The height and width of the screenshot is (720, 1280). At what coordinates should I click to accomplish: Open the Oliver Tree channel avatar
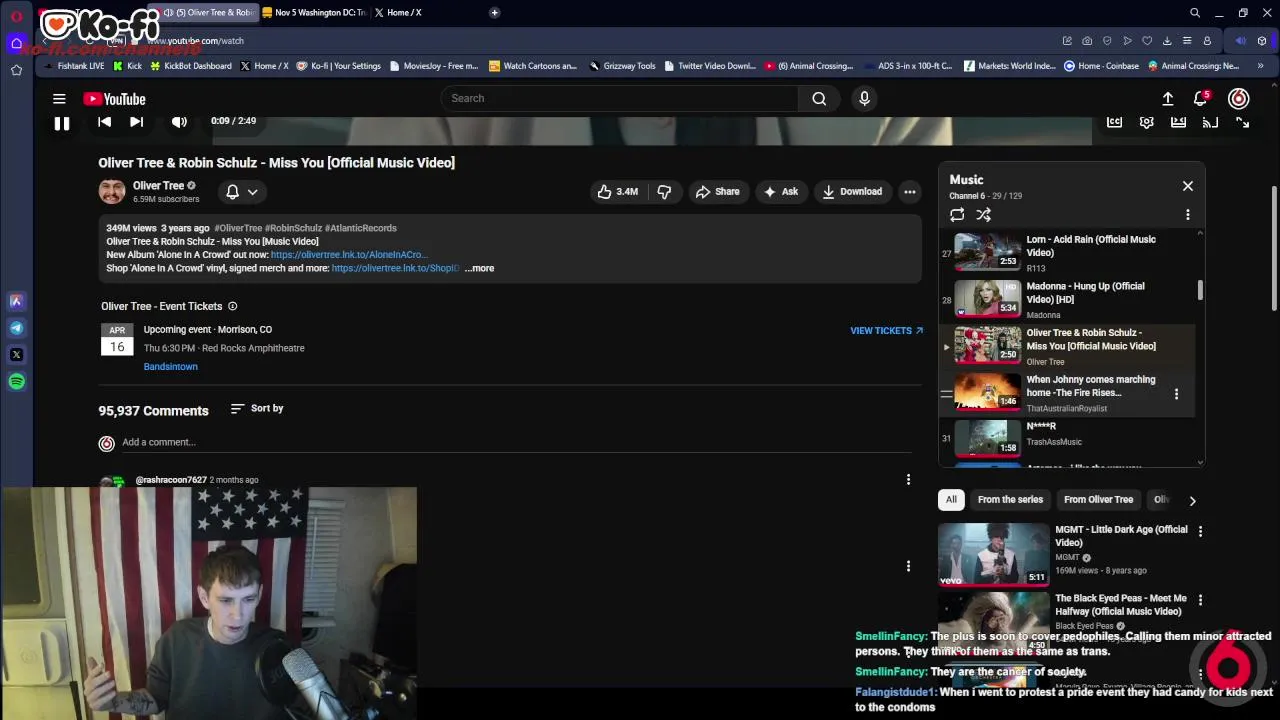point(112,191)
